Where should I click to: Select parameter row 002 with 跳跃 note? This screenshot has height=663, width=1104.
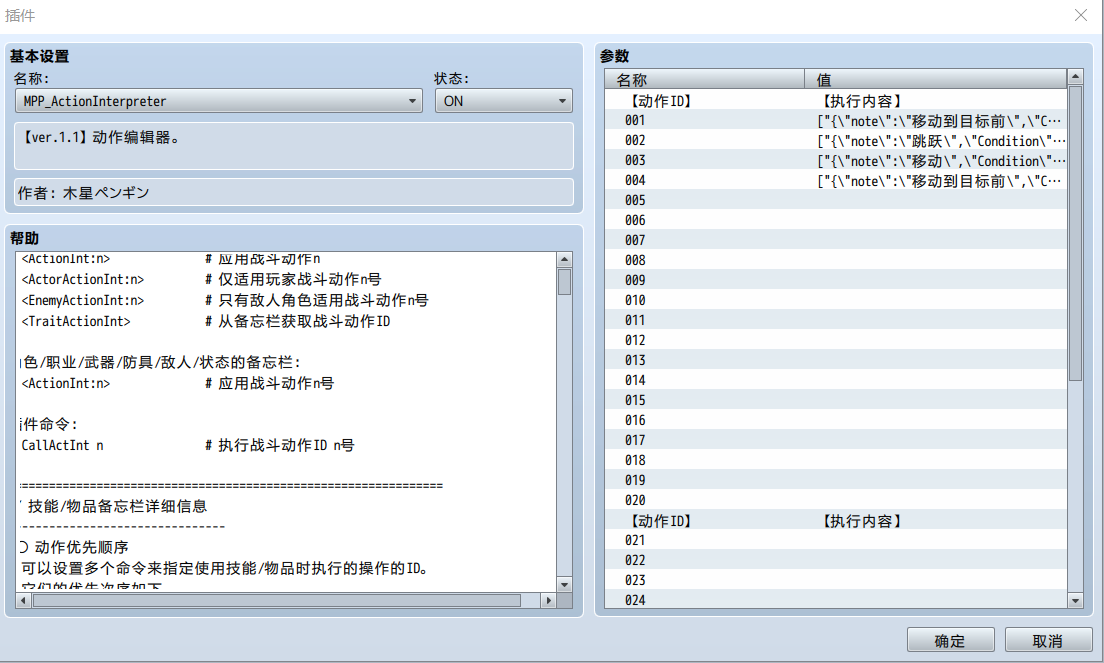(836, 141)
